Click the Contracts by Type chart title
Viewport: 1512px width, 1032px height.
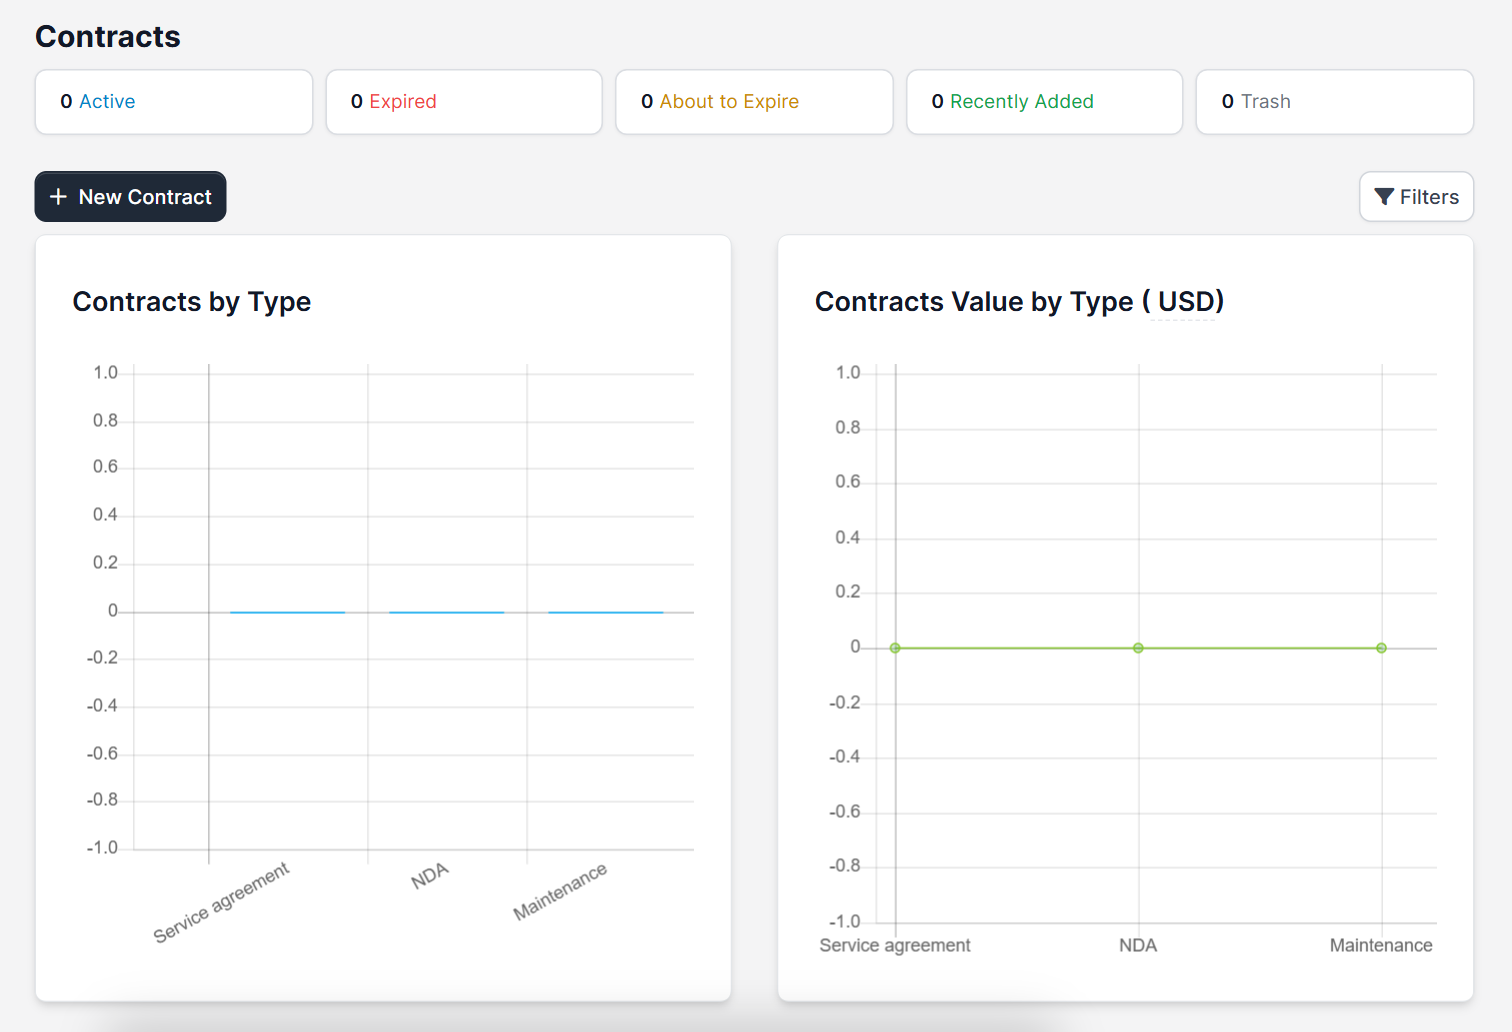click(192, 302)
